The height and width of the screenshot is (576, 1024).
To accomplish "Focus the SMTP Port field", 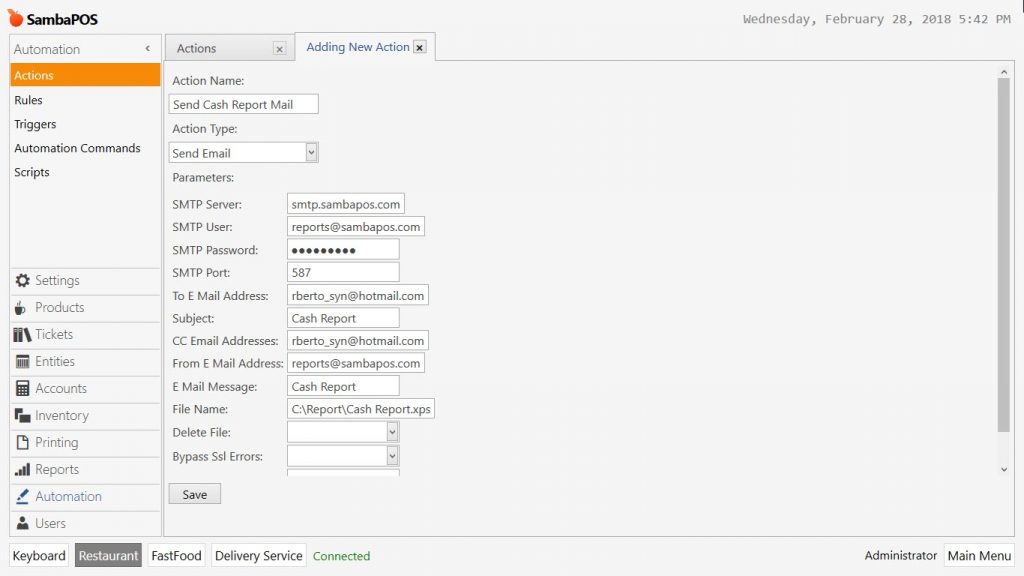I will pos(343,272).
